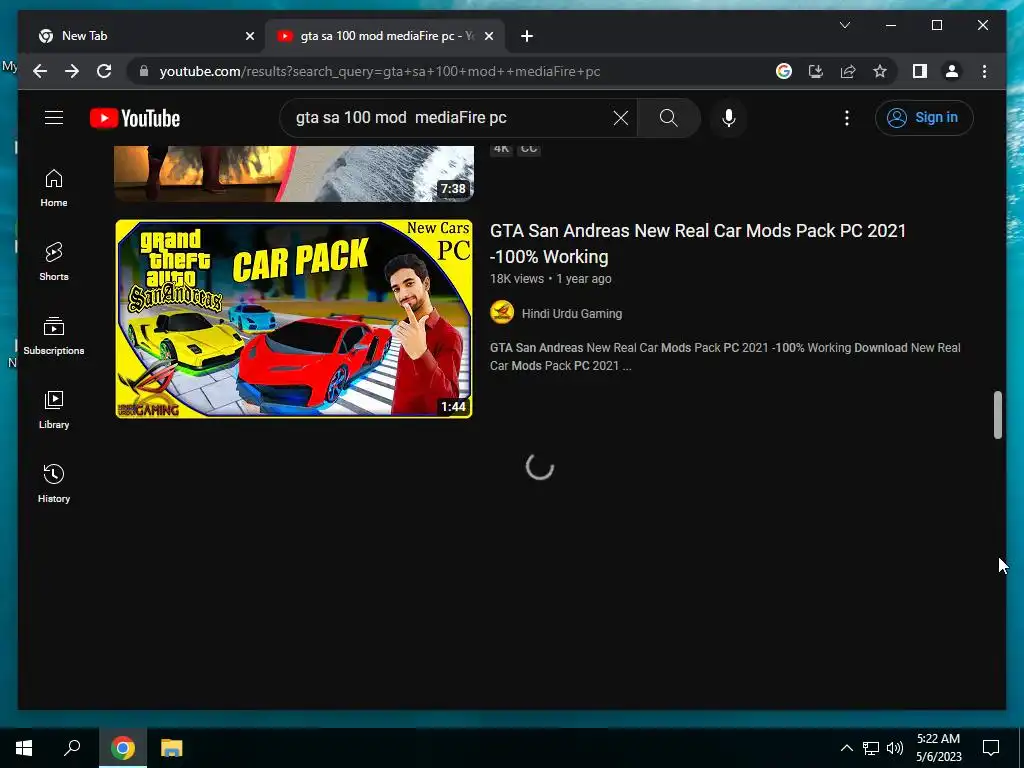Go to Home in the sidebar
1024x768 pixels.
[x=54, y=188]
